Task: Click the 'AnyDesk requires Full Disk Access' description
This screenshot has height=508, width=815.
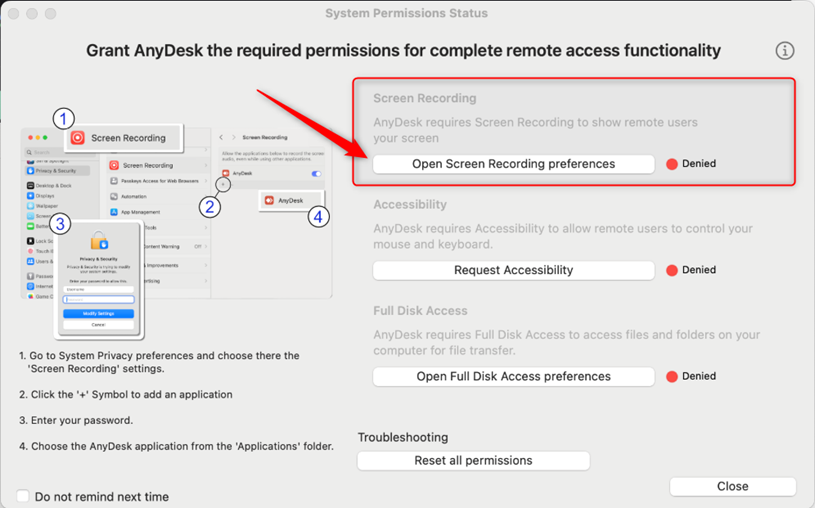Action: tap(567, 343)
